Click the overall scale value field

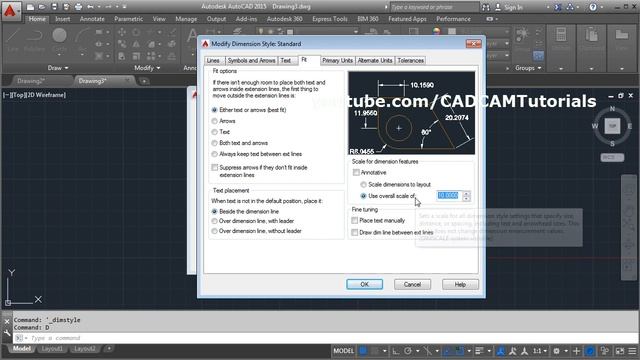click(x=449, y=196)
